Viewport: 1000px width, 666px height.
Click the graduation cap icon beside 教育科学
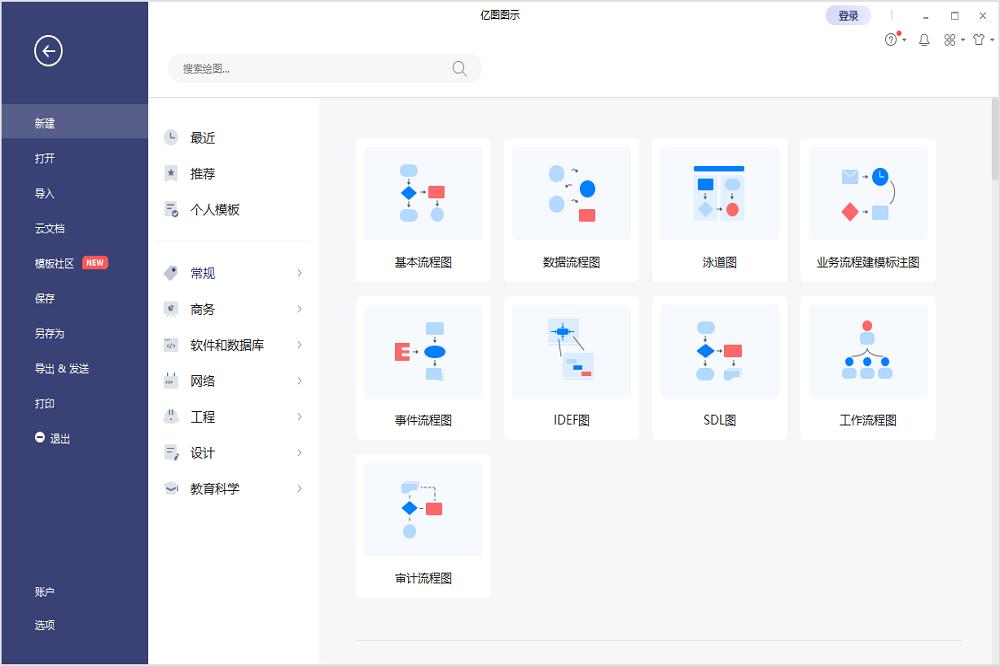171,489
